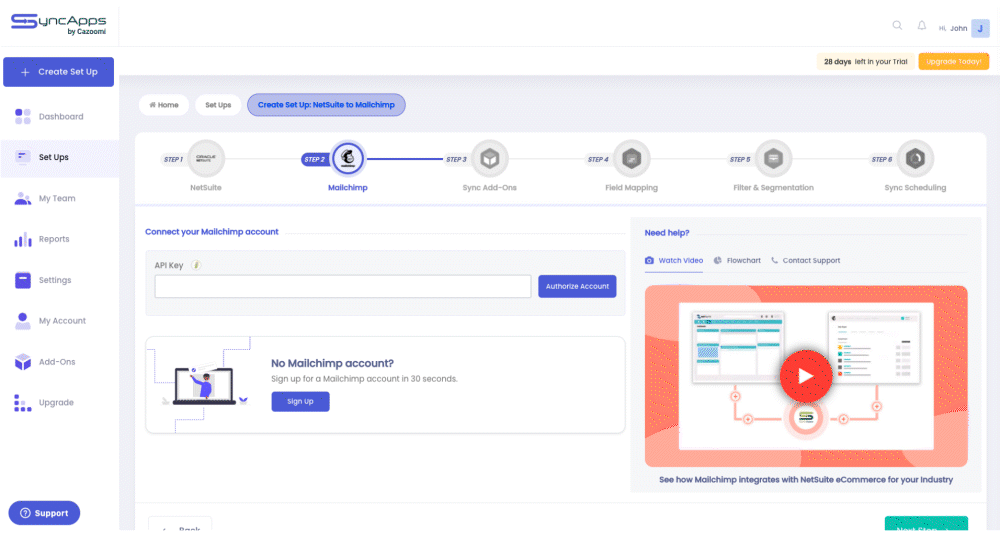Click 'Connect your Mailchimp account' heading
The image size is (1000, 542).
click(x=212, y=232)
